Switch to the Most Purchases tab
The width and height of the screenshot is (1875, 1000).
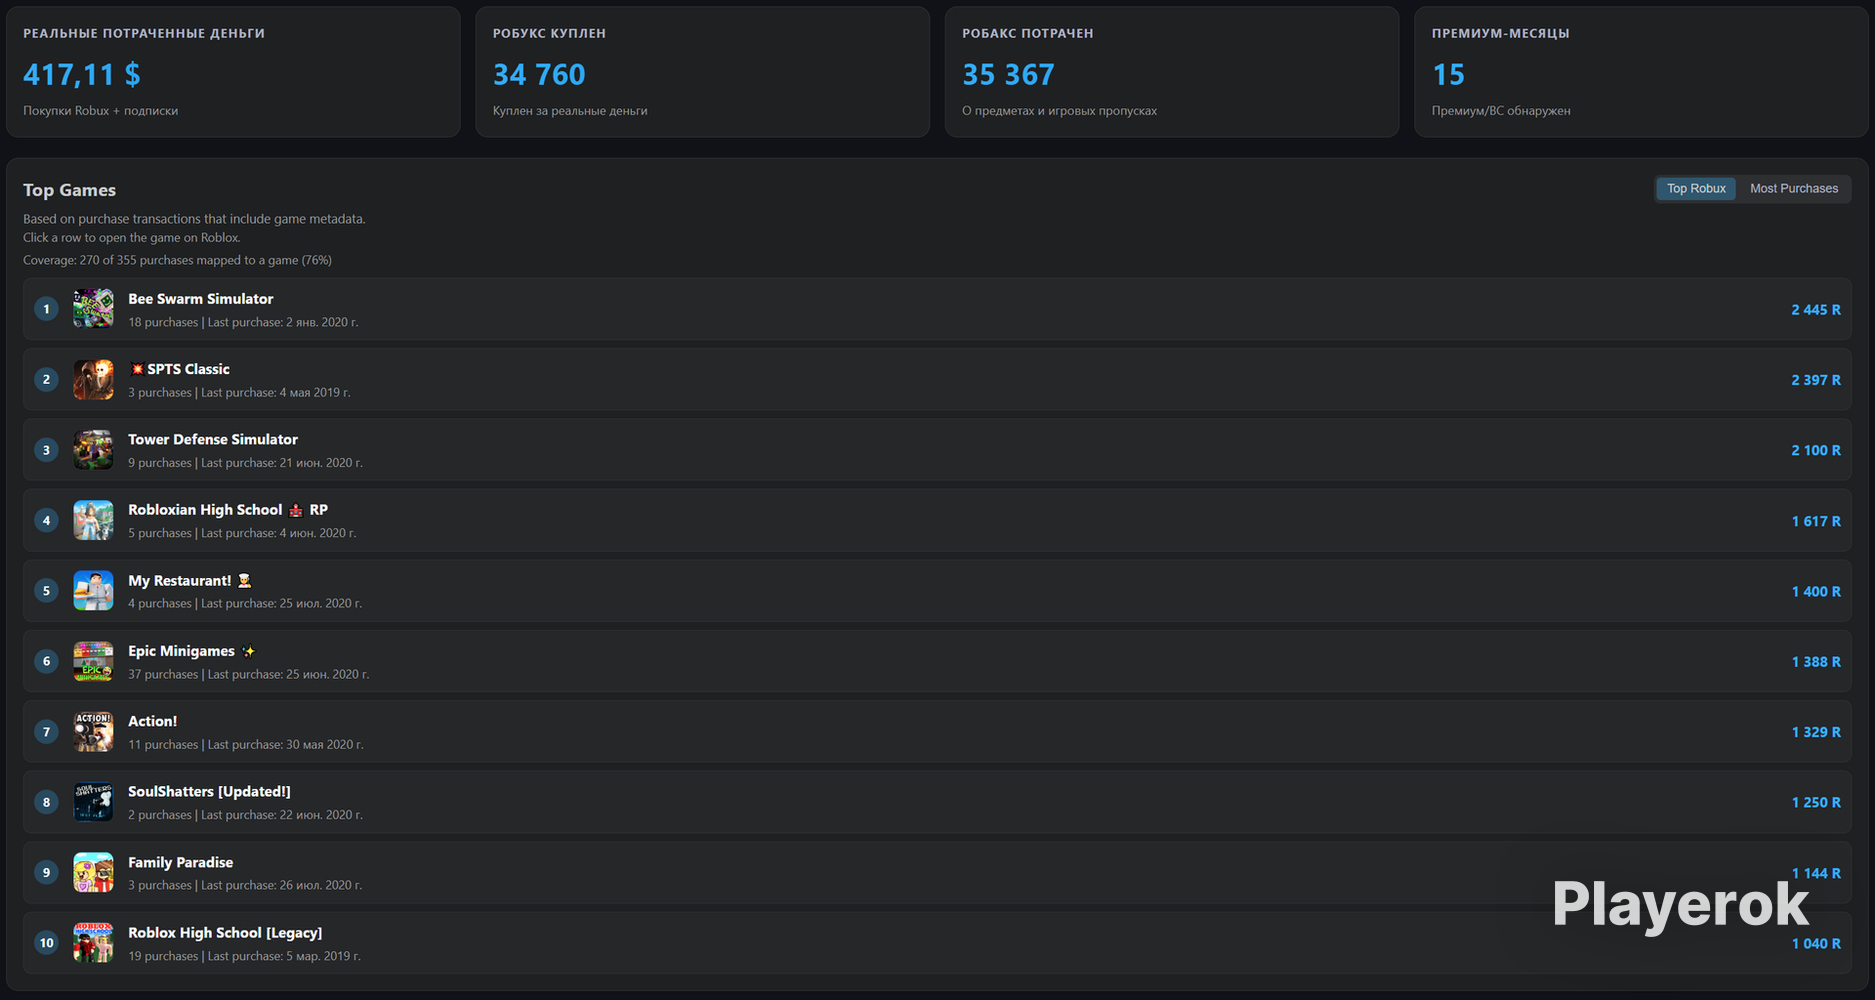tap(1793, 188)
